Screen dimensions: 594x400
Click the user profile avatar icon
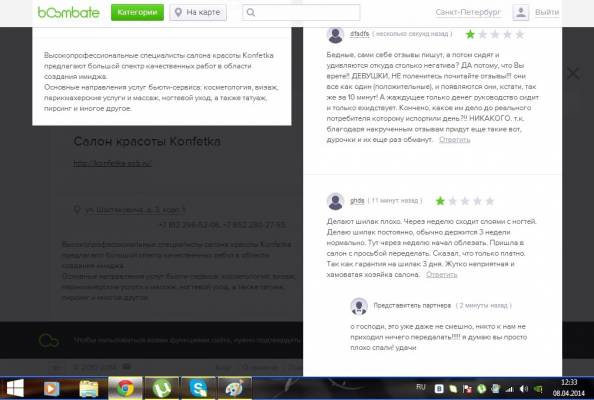[x=521, y=12]
